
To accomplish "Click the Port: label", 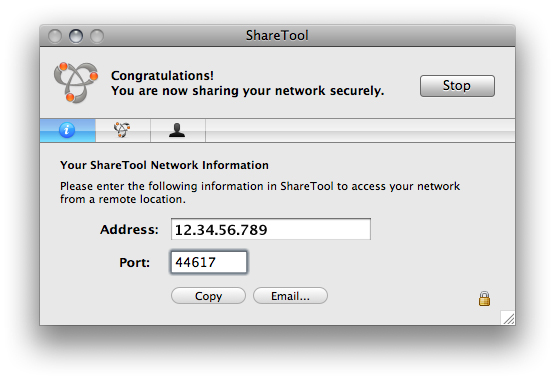I will pyautogui.click(x=135, y=263).
